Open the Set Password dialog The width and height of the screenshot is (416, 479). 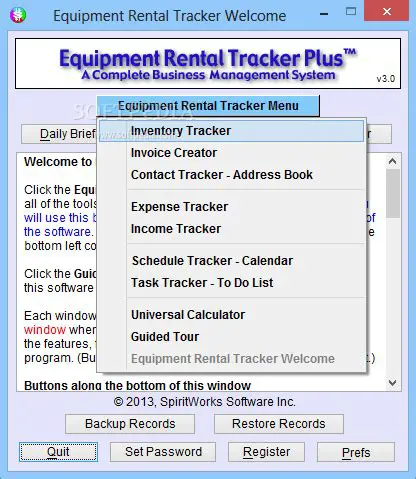tap(163, 452)
